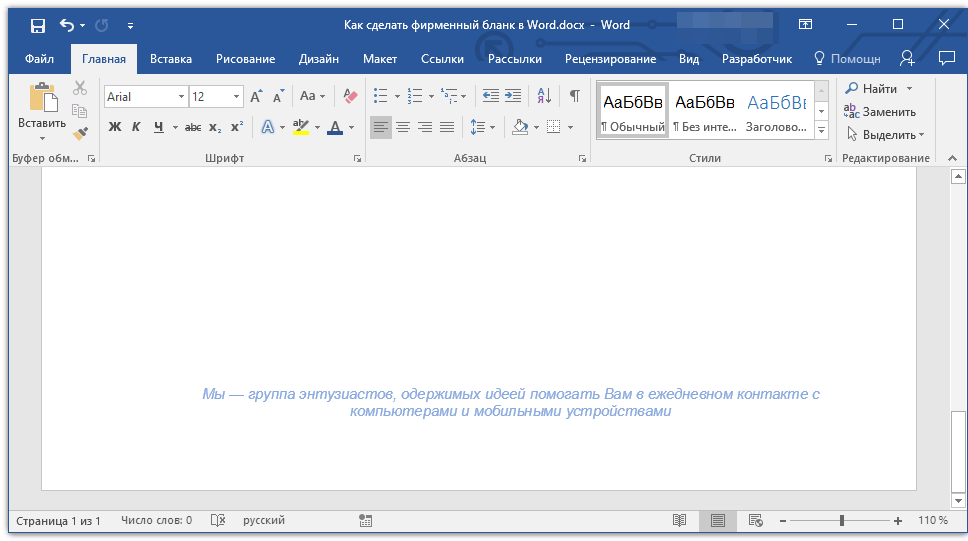Viewport: 968px width, 541px height.
Task: Open Read Mode view in status bar
Action: point(680,520)
